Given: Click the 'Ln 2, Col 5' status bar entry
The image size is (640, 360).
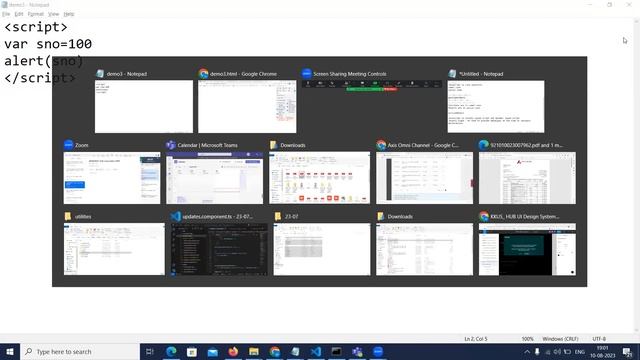Looking at the screenshot, I should click(476, 339).
